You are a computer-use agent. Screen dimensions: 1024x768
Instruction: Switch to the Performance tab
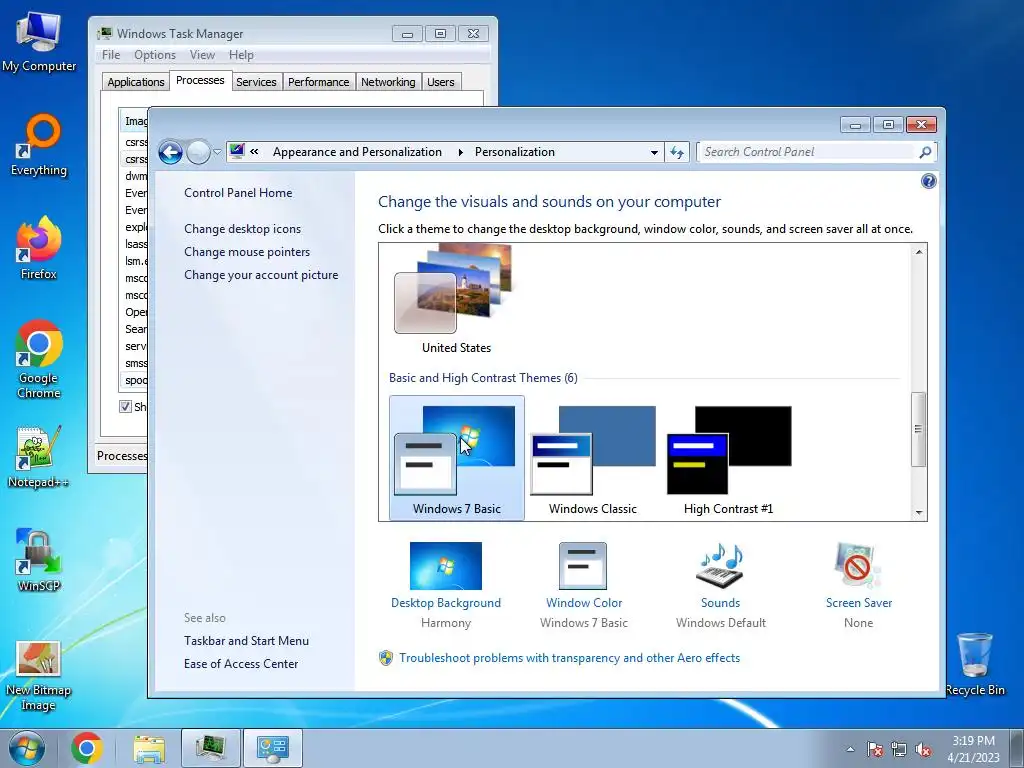pyautogui.click(x=319, y=82)
